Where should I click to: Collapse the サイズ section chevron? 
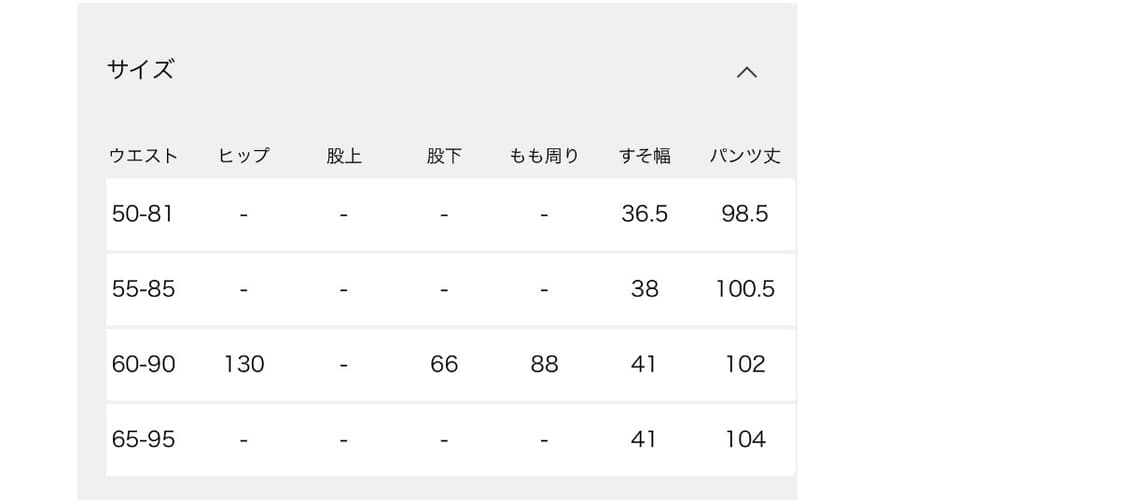click(746, 72)
